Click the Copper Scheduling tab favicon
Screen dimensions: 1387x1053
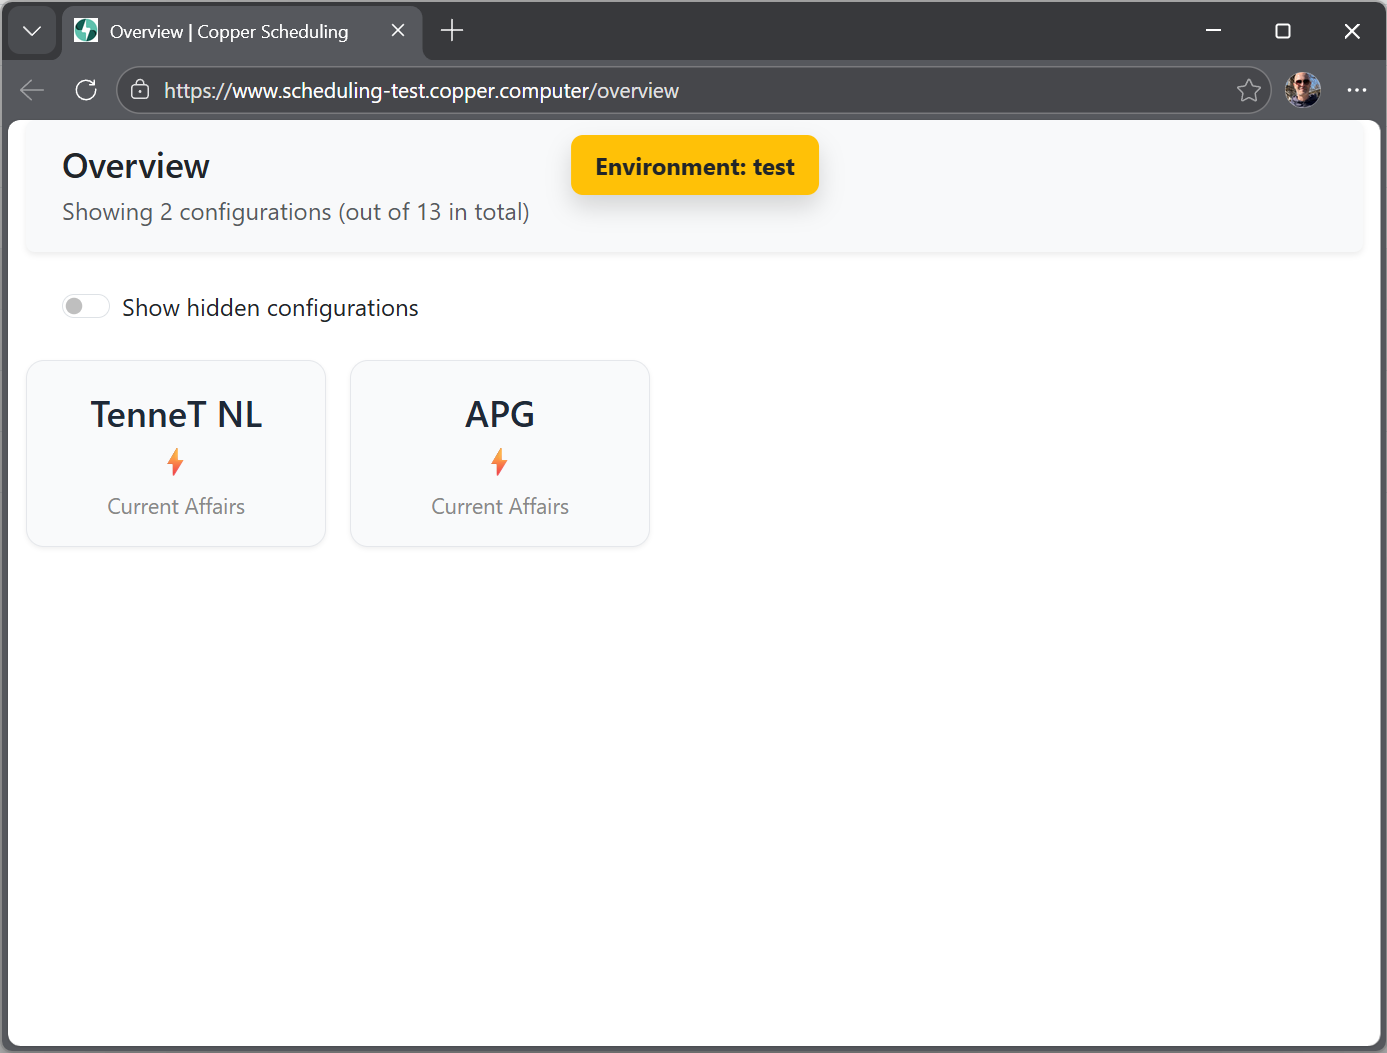click(86, 31)
